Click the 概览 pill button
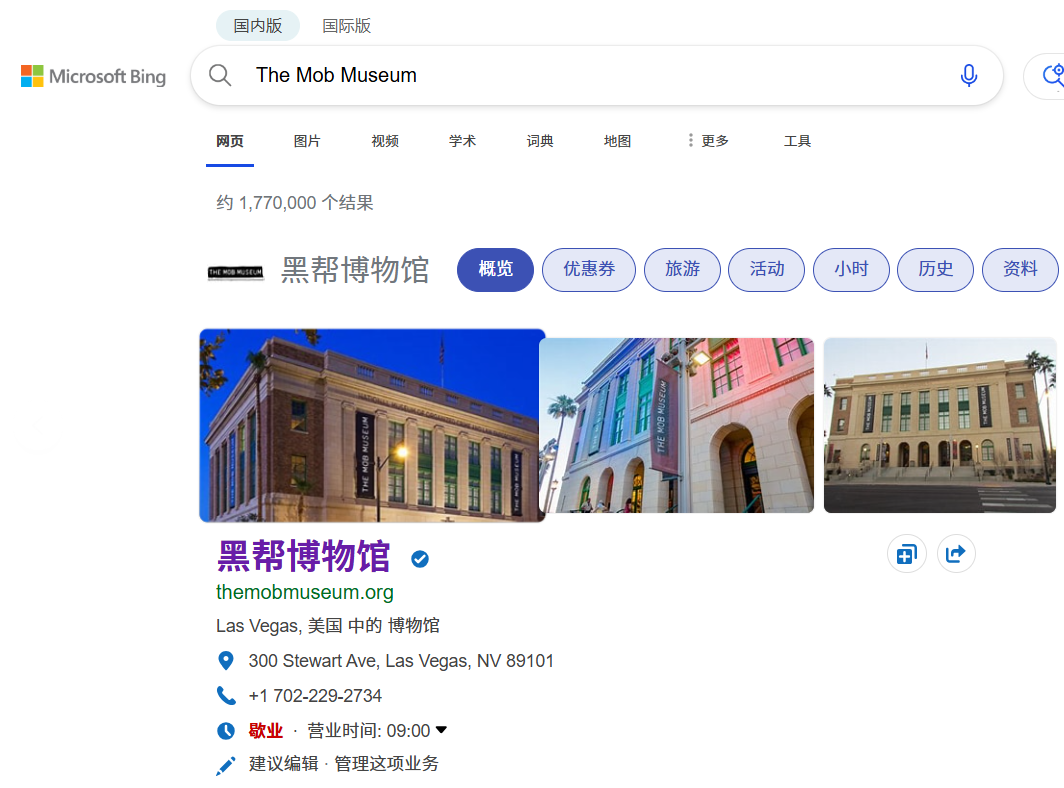Viewport: 1064px width, 788px height. coord(495,269)
